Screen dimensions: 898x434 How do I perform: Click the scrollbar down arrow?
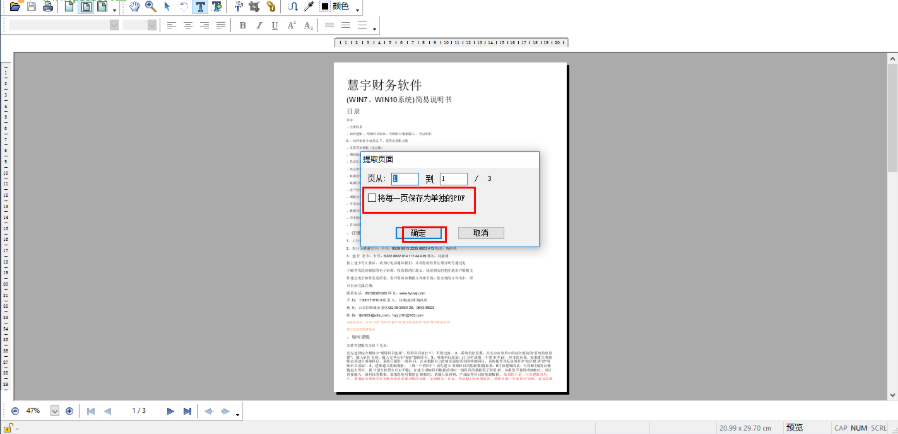(892, 394)
